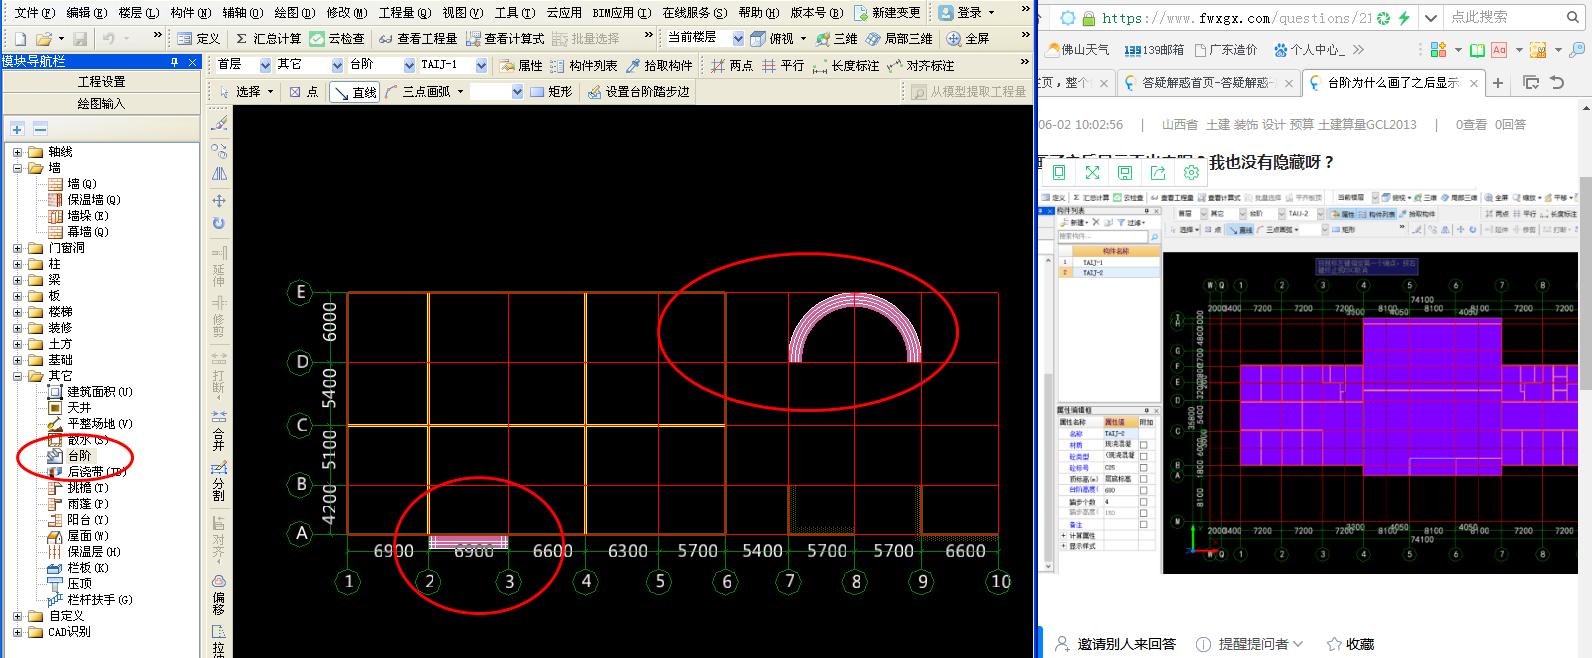Viewport: 1592px width, 658px height.
Task: Click the 定义 (Define) toolbar button
Action: (x=199, y=38)
